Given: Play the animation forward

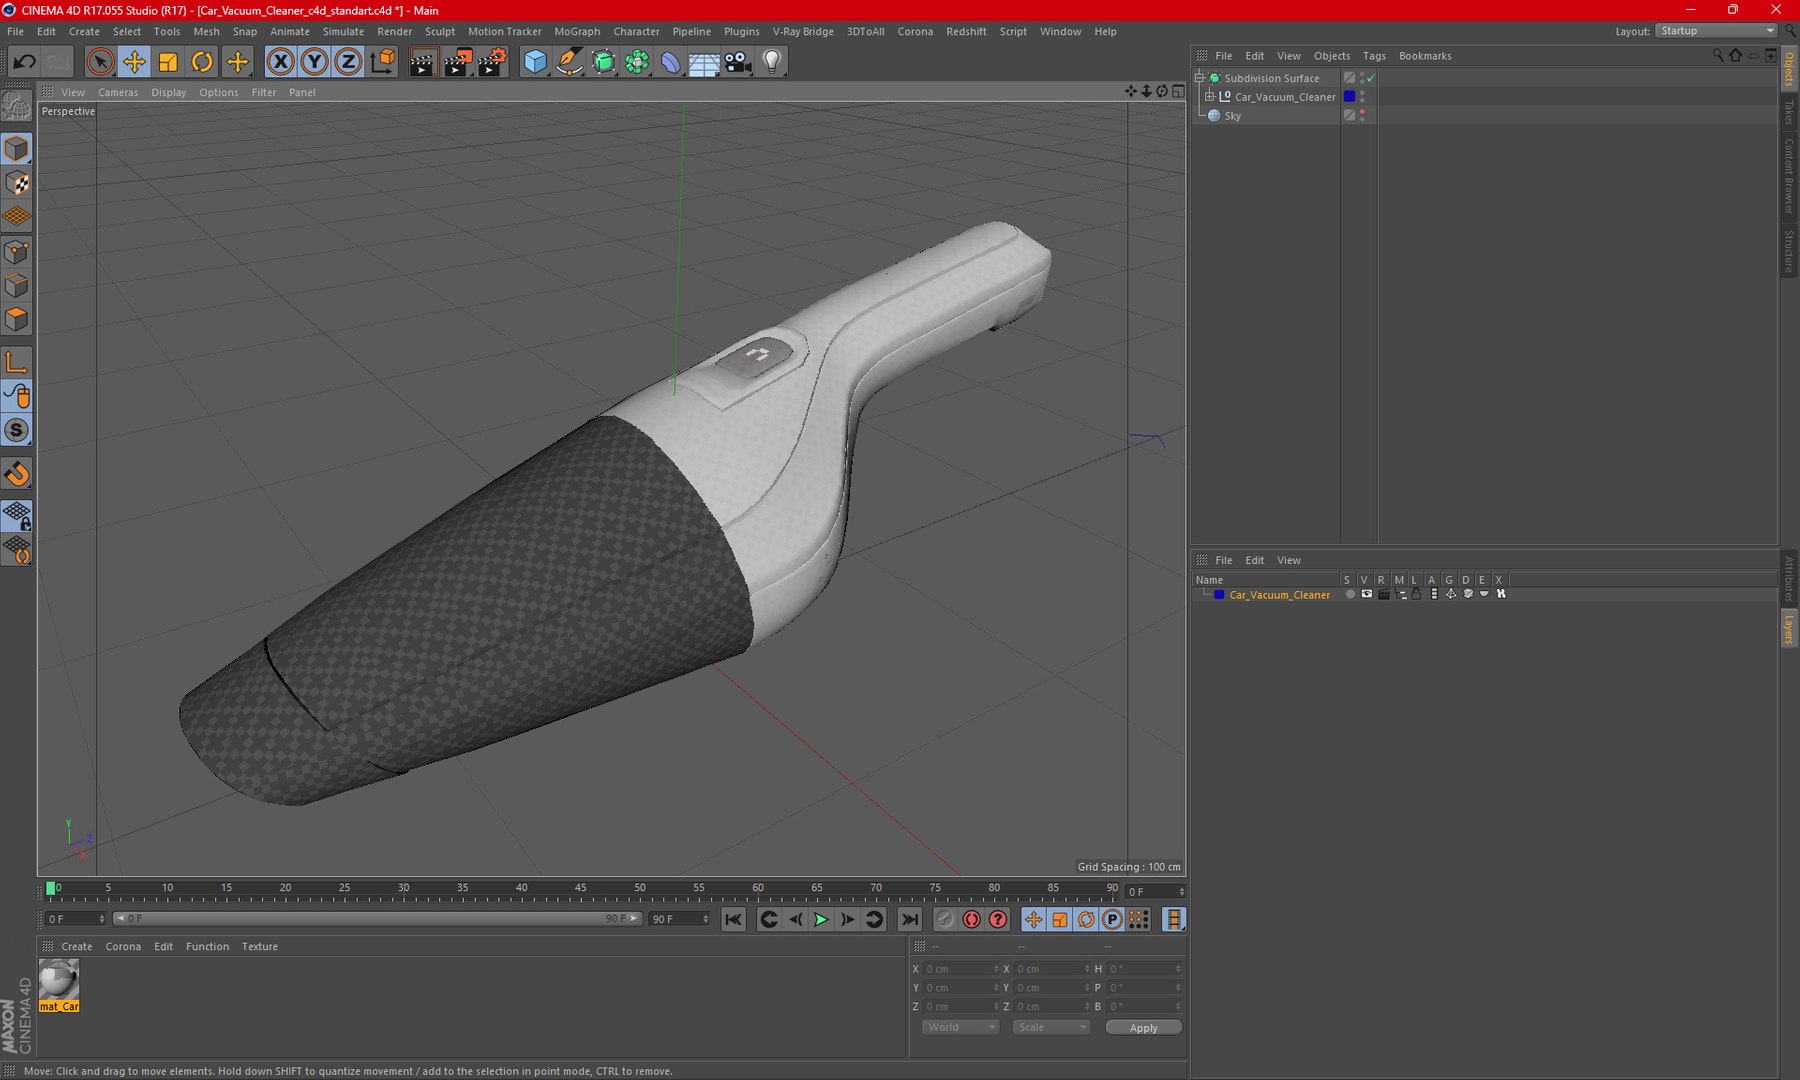Looking at the screenshot, I should 821,919.
